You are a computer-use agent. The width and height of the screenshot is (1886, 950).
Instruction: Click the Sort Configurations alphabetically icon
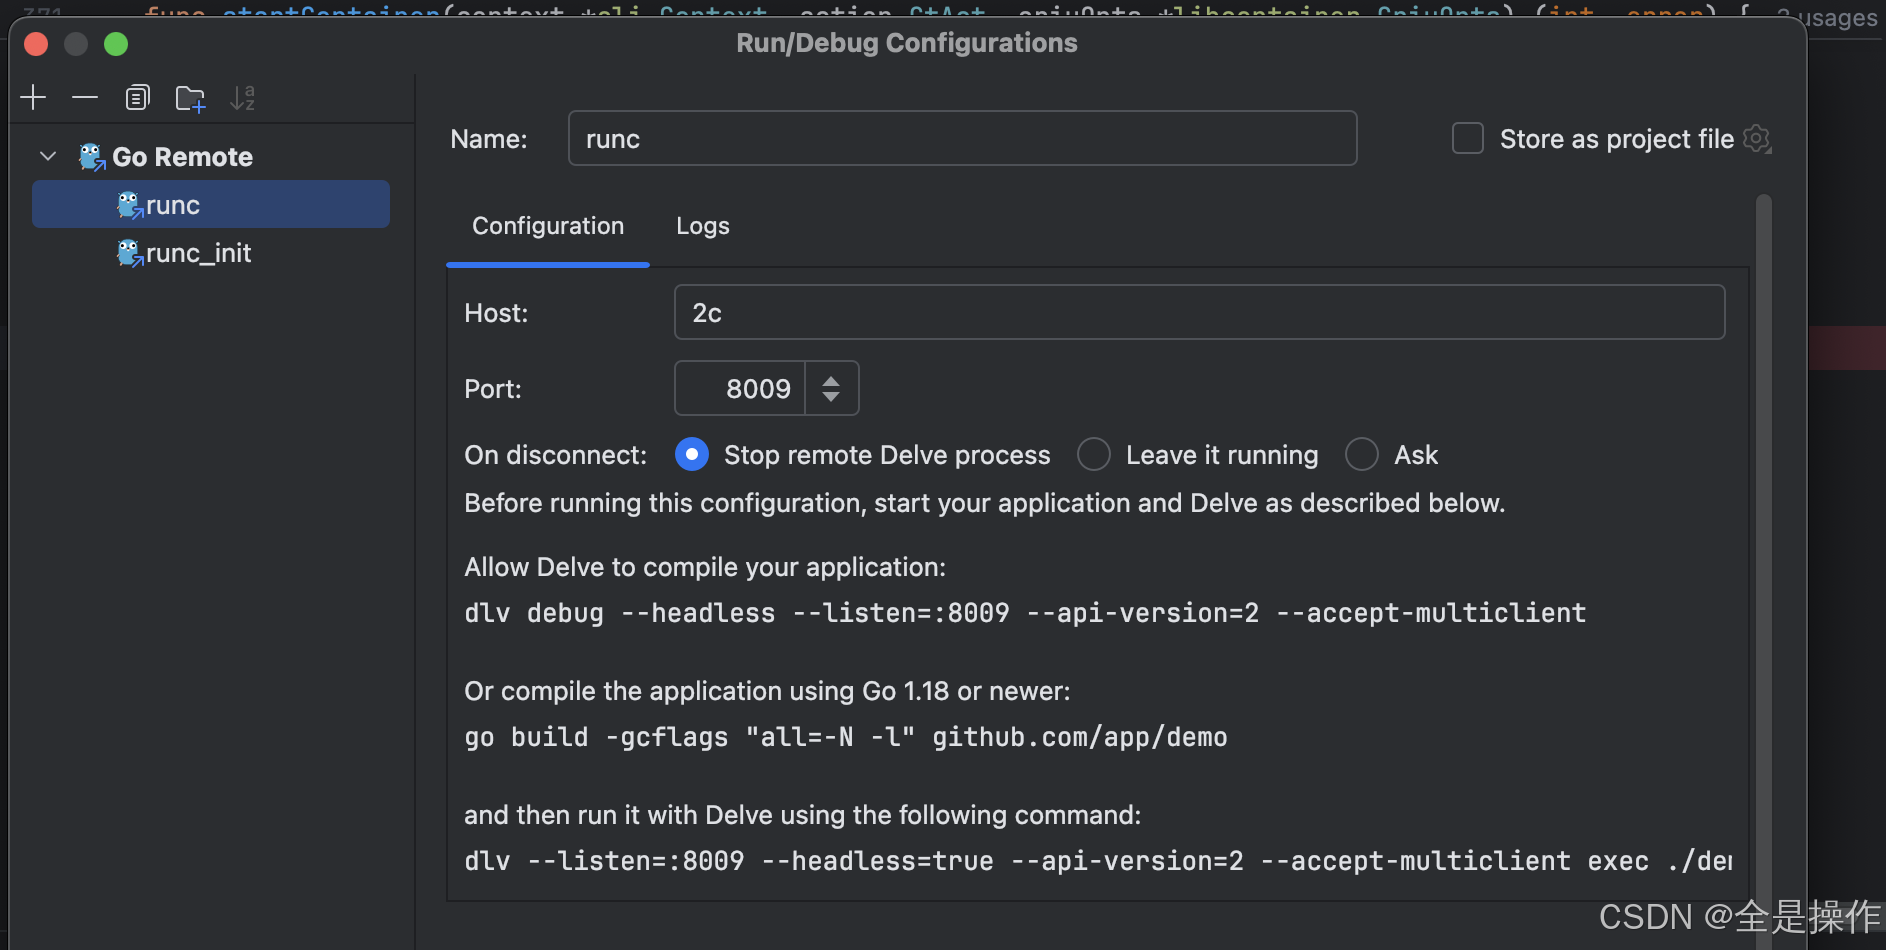pos(242,97)
